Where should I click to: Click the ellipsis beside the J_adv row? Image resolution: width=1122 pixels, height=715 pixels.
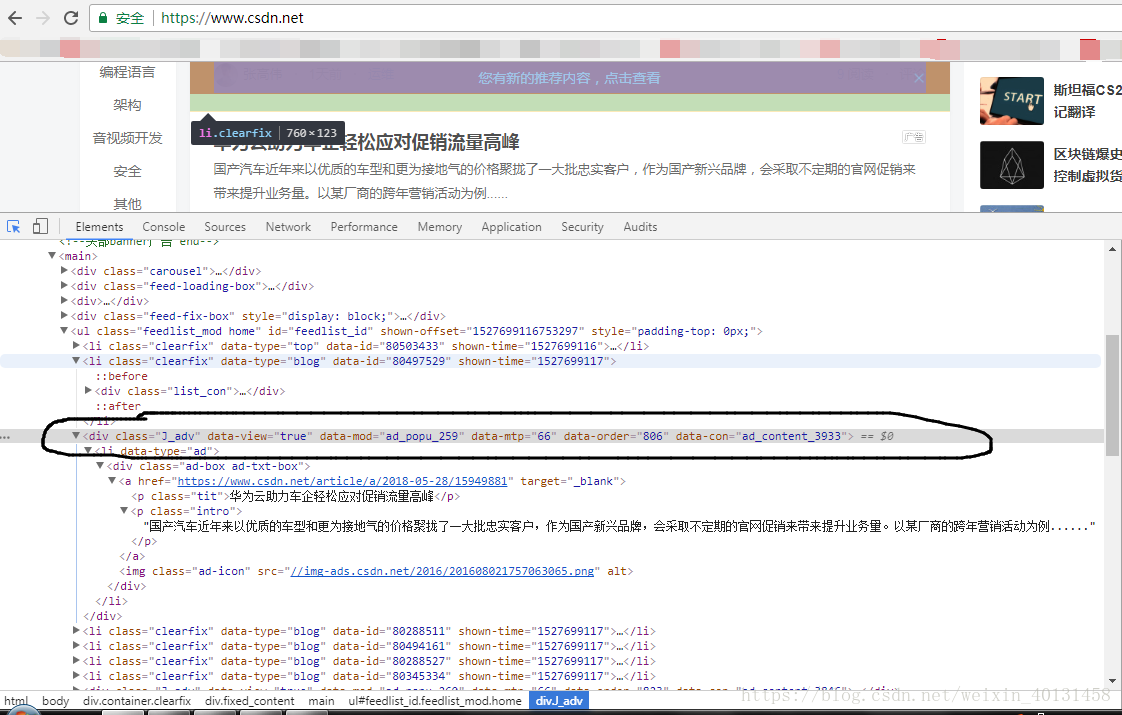pyautogui.click(x=6, y=437)
